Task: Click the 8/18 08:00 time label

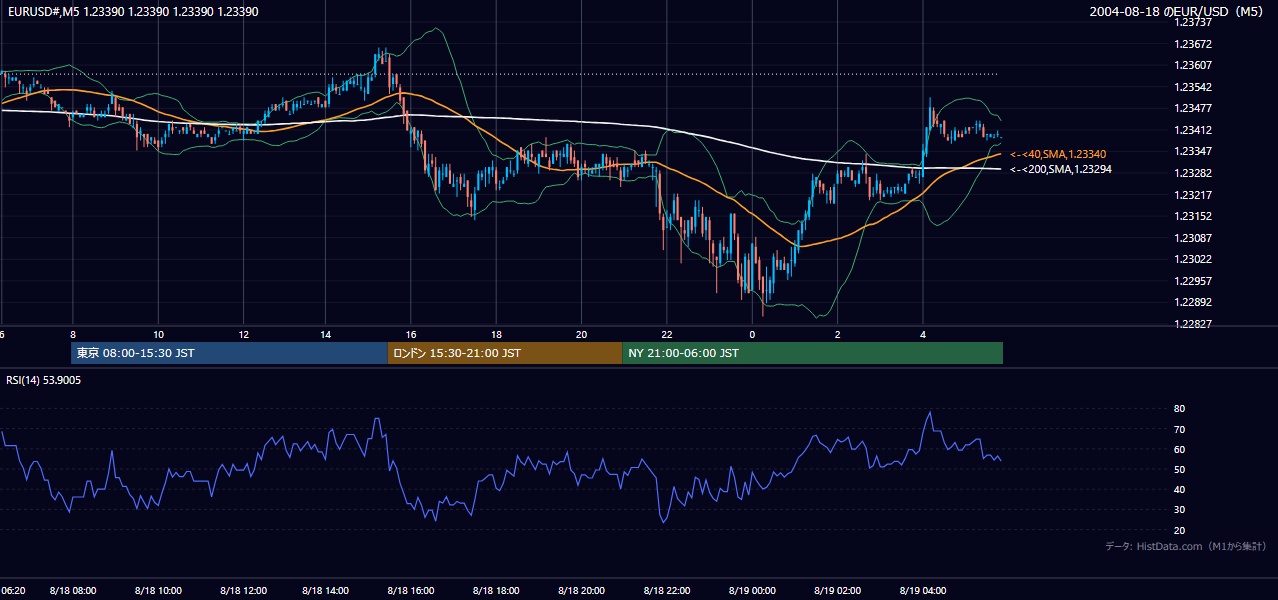Action: click(73, 591)
